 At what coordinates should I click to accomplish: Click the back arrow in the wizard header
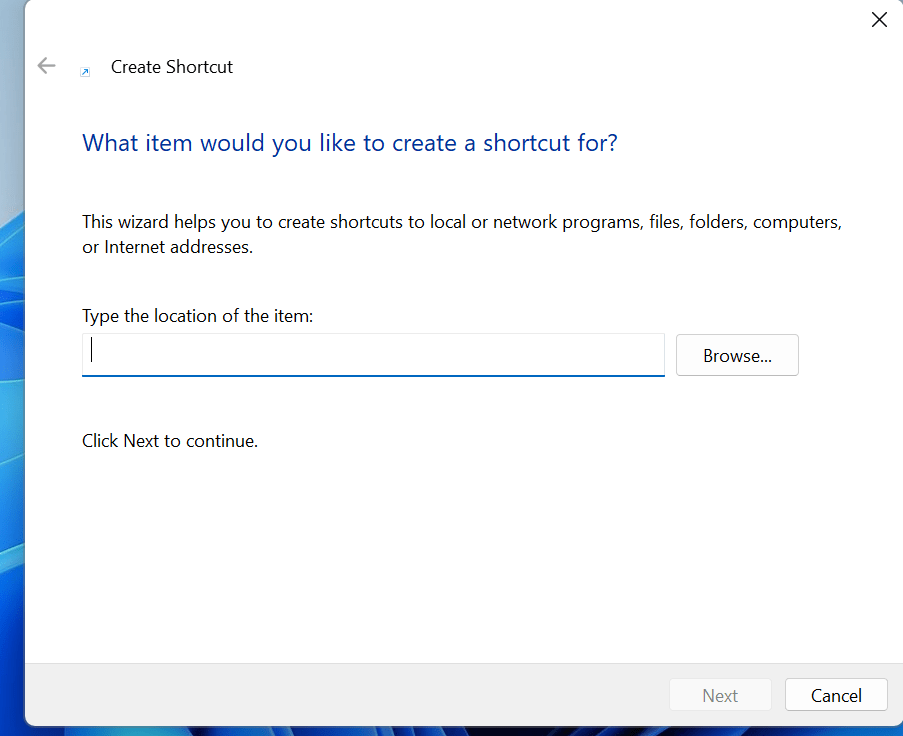46,66
